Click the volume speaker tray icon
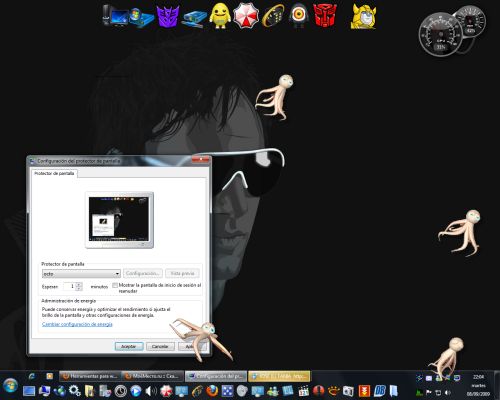 click(x=448, y=393)
